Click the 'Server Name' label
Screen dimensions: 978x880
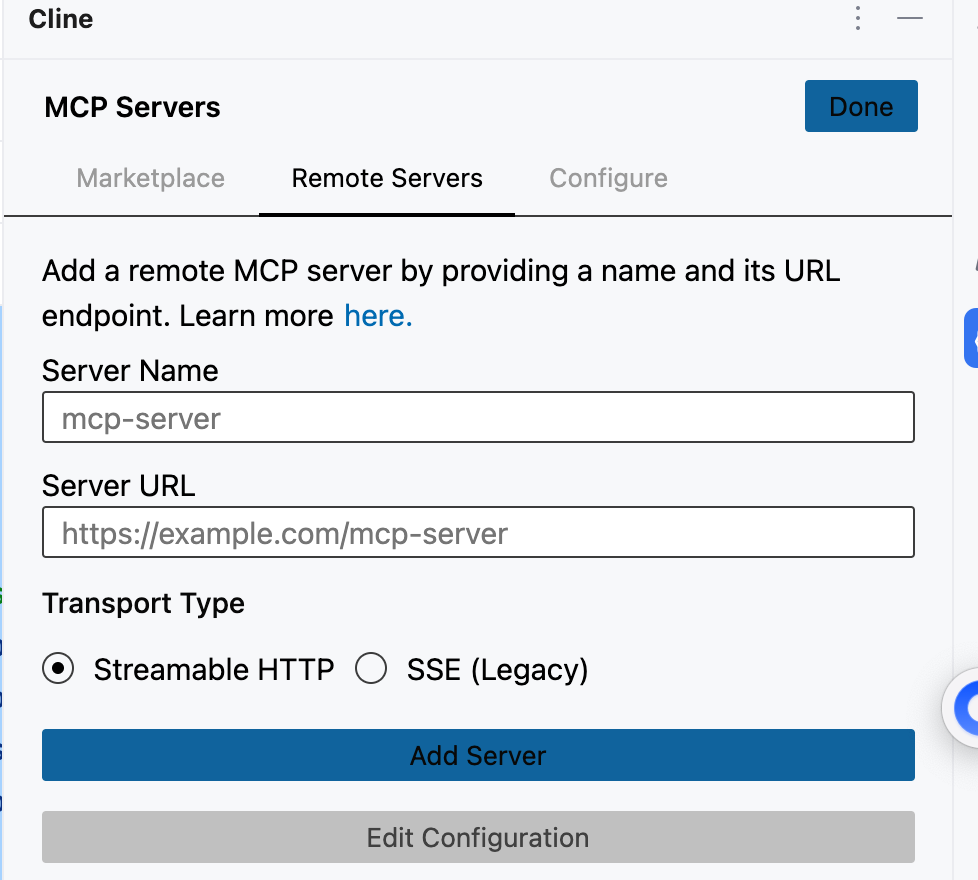(x=130, y=371)
